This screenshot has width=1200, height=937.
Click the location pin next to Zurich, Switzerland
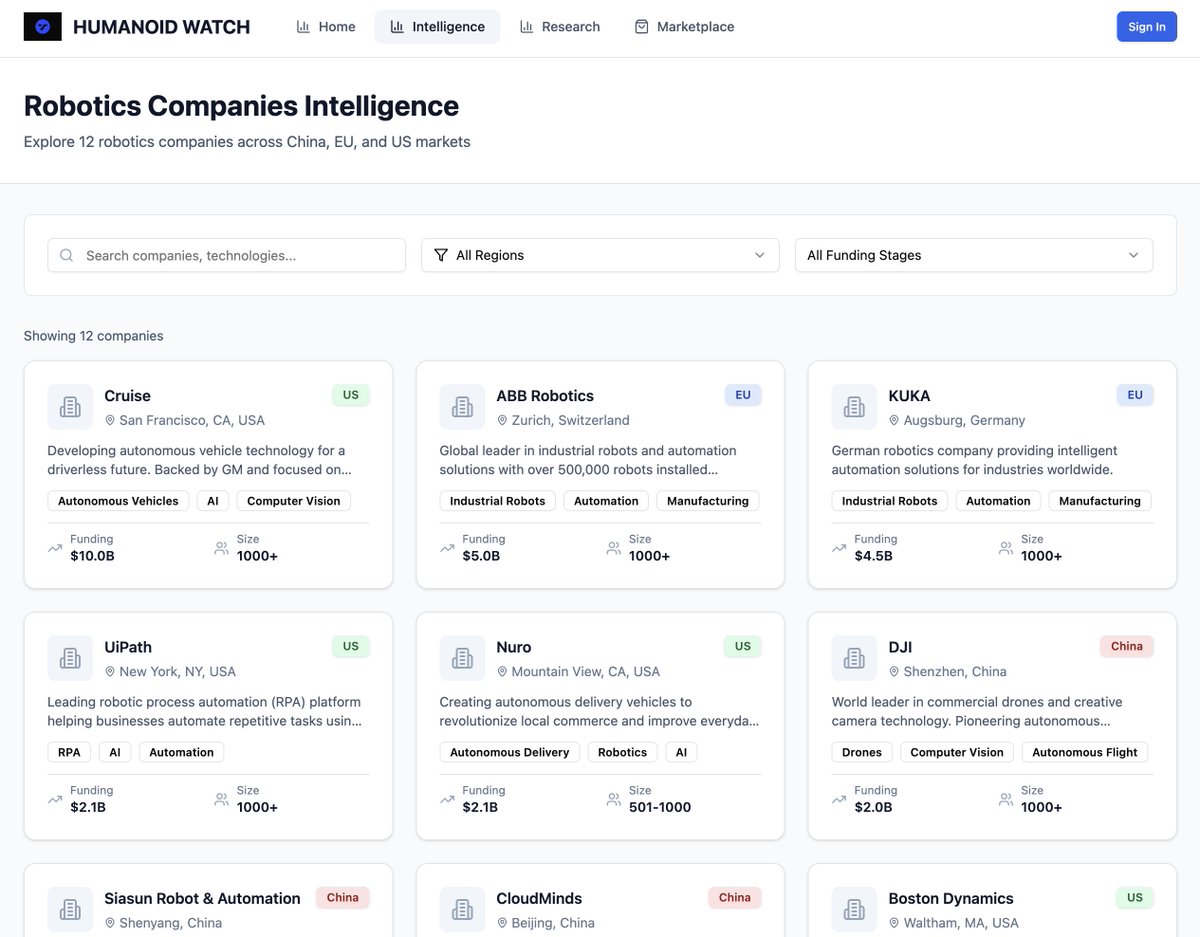(502, 420)
